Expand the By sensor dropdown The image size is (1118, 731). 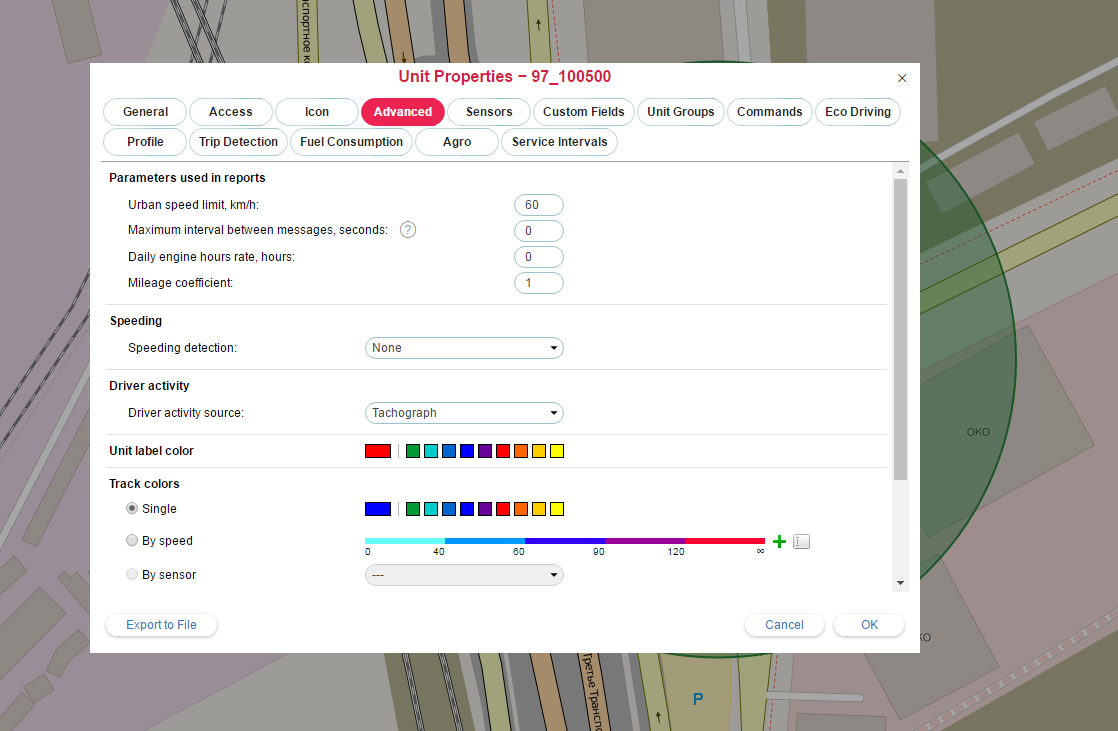point(464,575)
